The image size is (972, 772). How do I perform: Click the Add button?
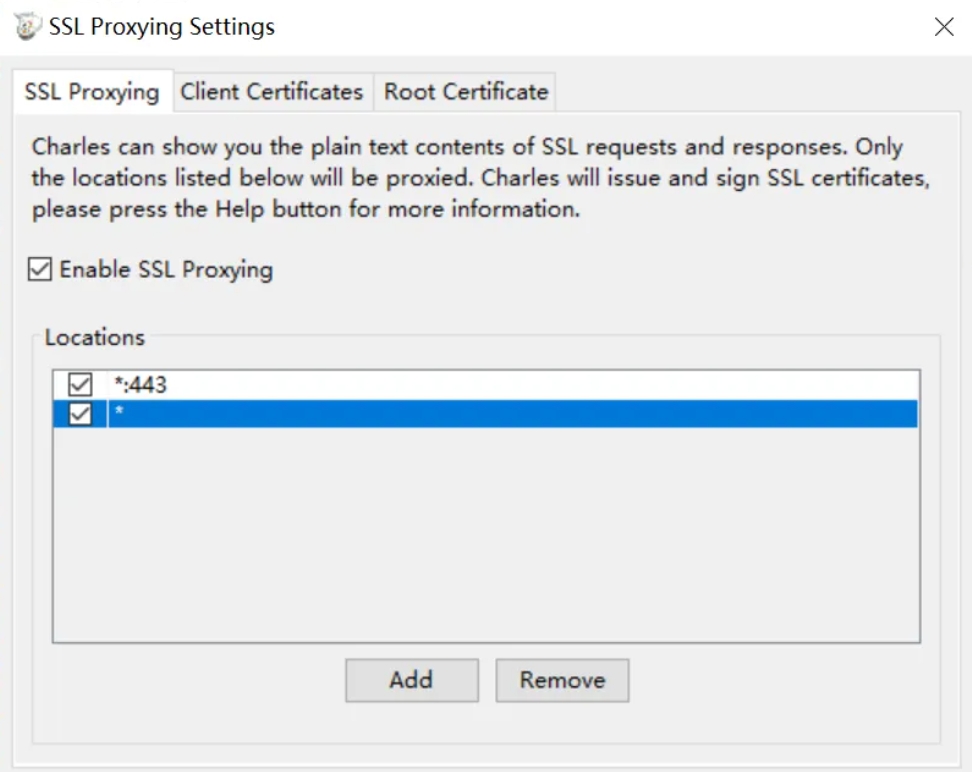(x=412, y=680)
